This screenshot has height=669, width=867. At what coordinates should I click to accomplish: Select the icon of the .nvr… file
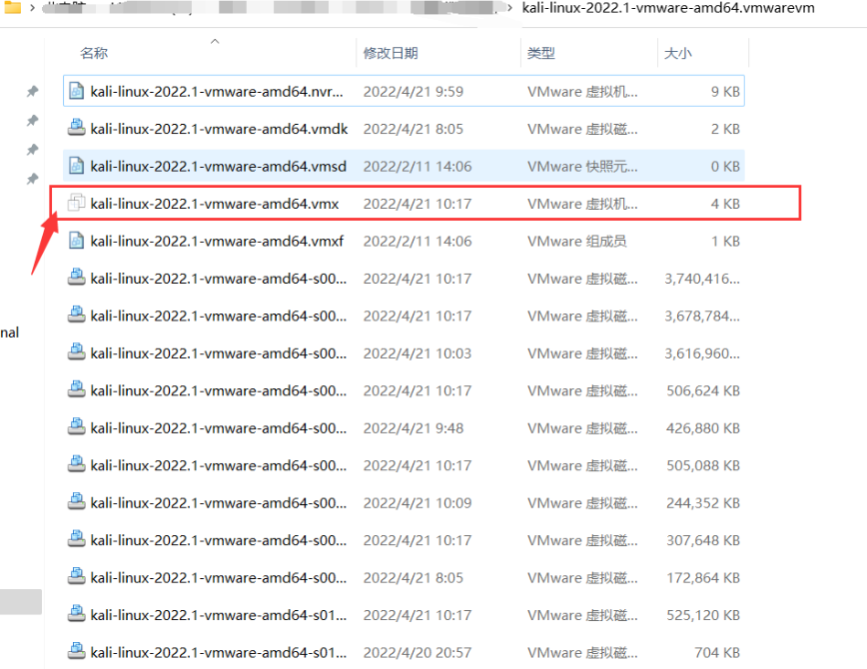coord(76,91)
